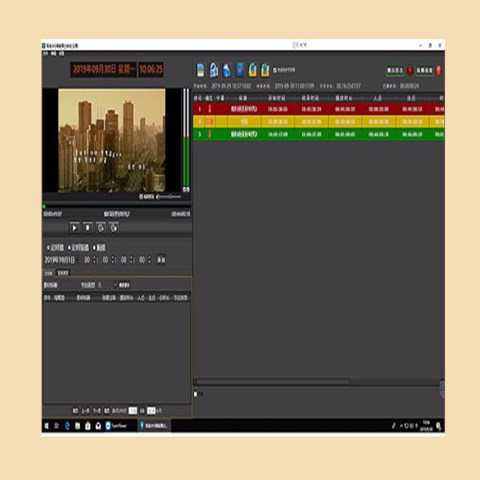The image size is (480, 480).
Task: Click the second toolbar icon with magnifier
Action: click(x=214, y=70)
